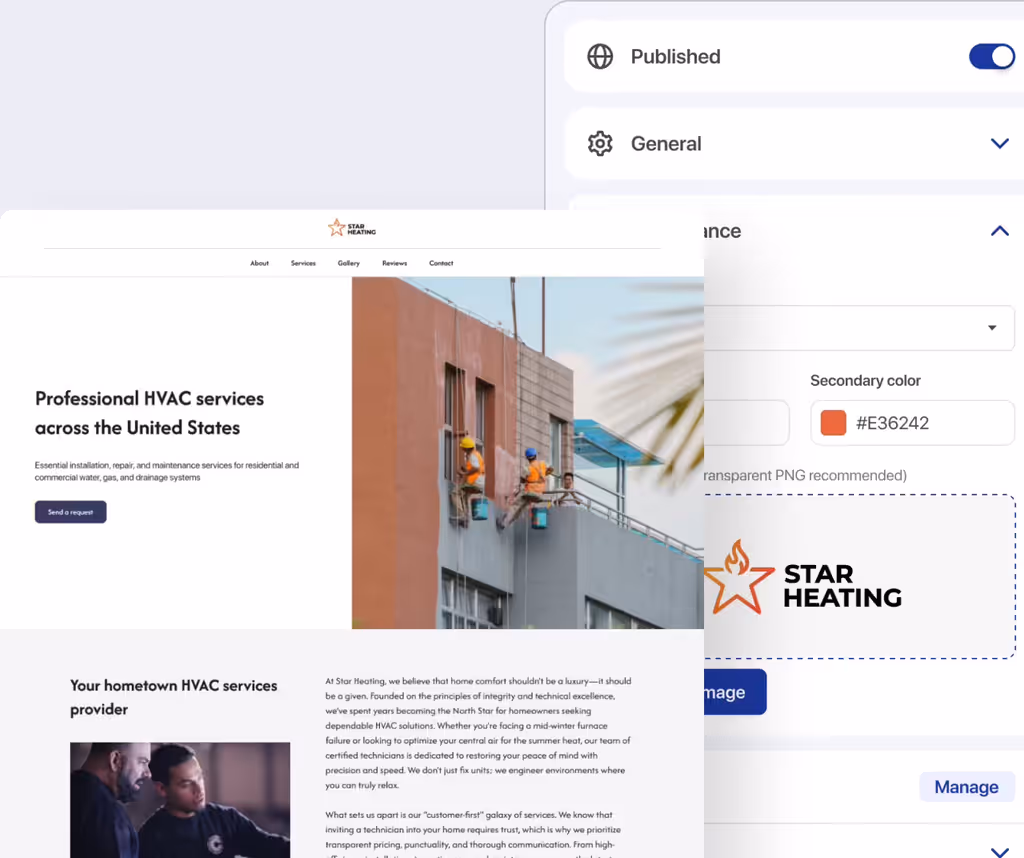
Task: Click the General label text
Action: (x=665, y=144)
